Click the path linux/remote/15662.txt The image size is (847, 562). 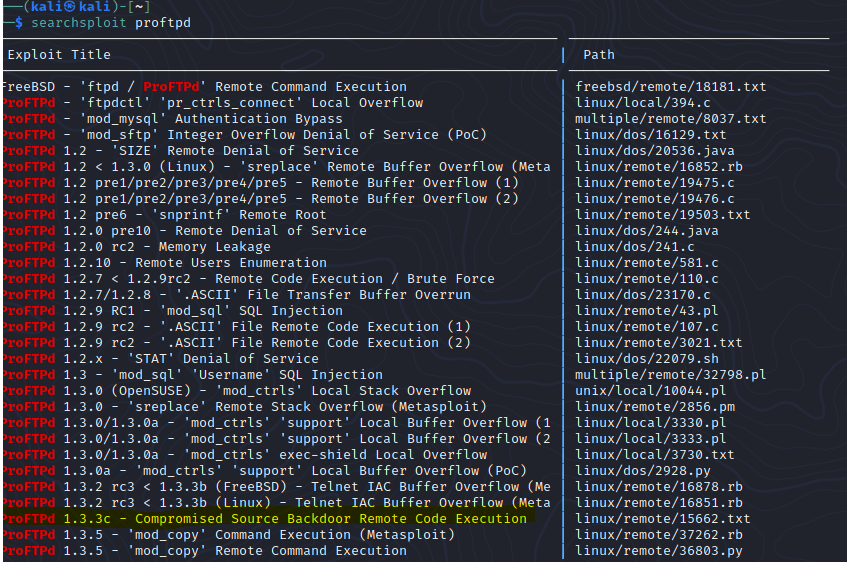tap(662, 519)
